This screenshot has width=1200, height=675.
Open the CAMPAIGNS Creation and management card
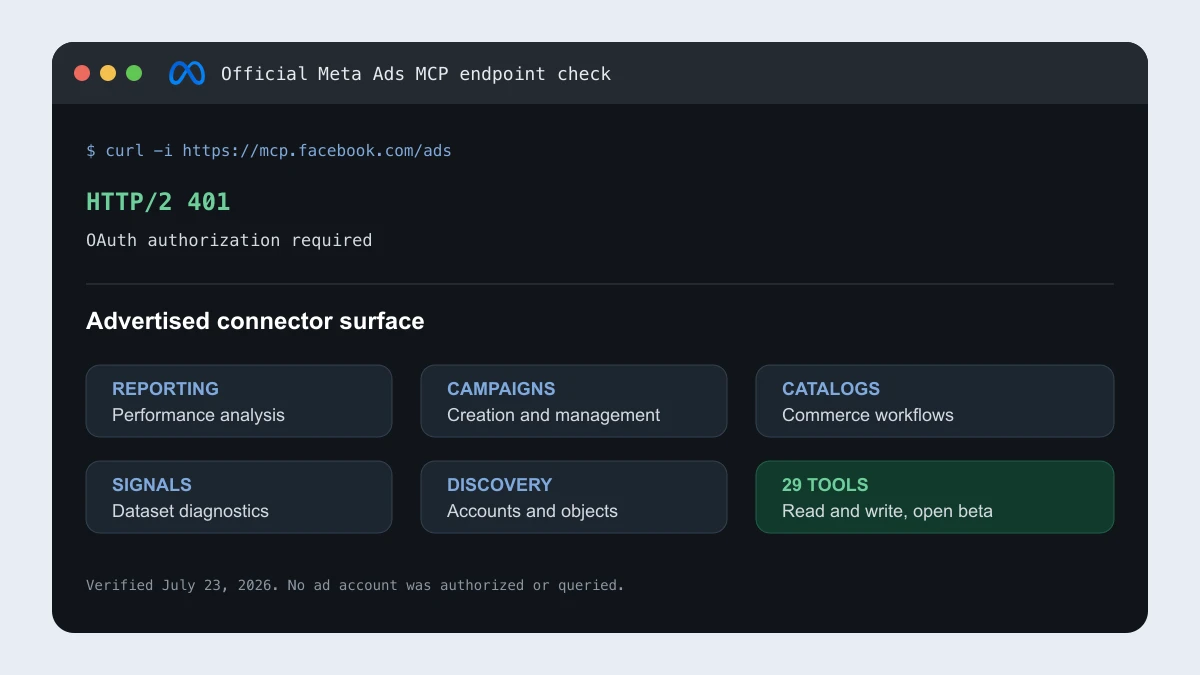574,401
